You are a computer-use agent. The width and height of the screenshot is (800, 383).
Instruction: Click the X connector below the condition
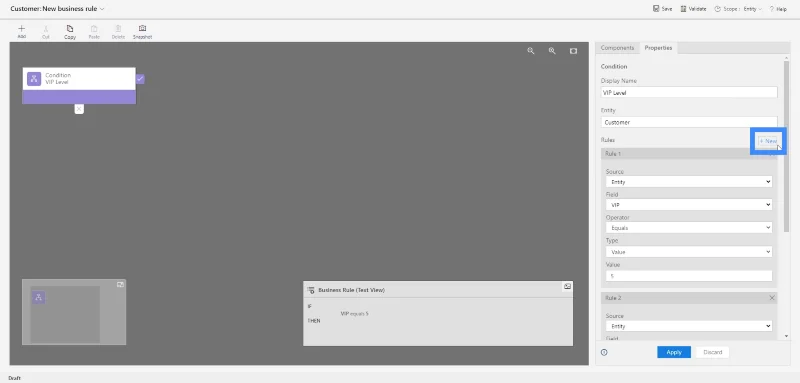(79, 109)
